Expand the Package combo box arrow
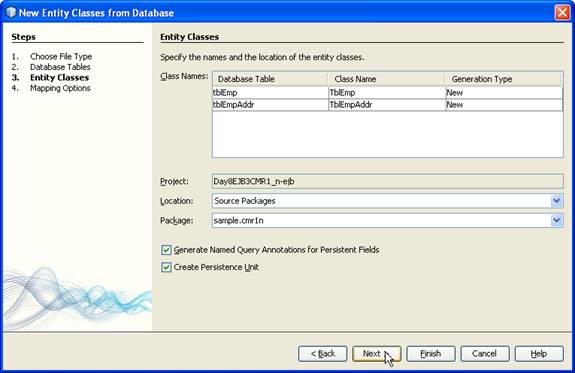The width and height of the screenshot is (575, 373). pyautogui.click(x=556, y=220)
